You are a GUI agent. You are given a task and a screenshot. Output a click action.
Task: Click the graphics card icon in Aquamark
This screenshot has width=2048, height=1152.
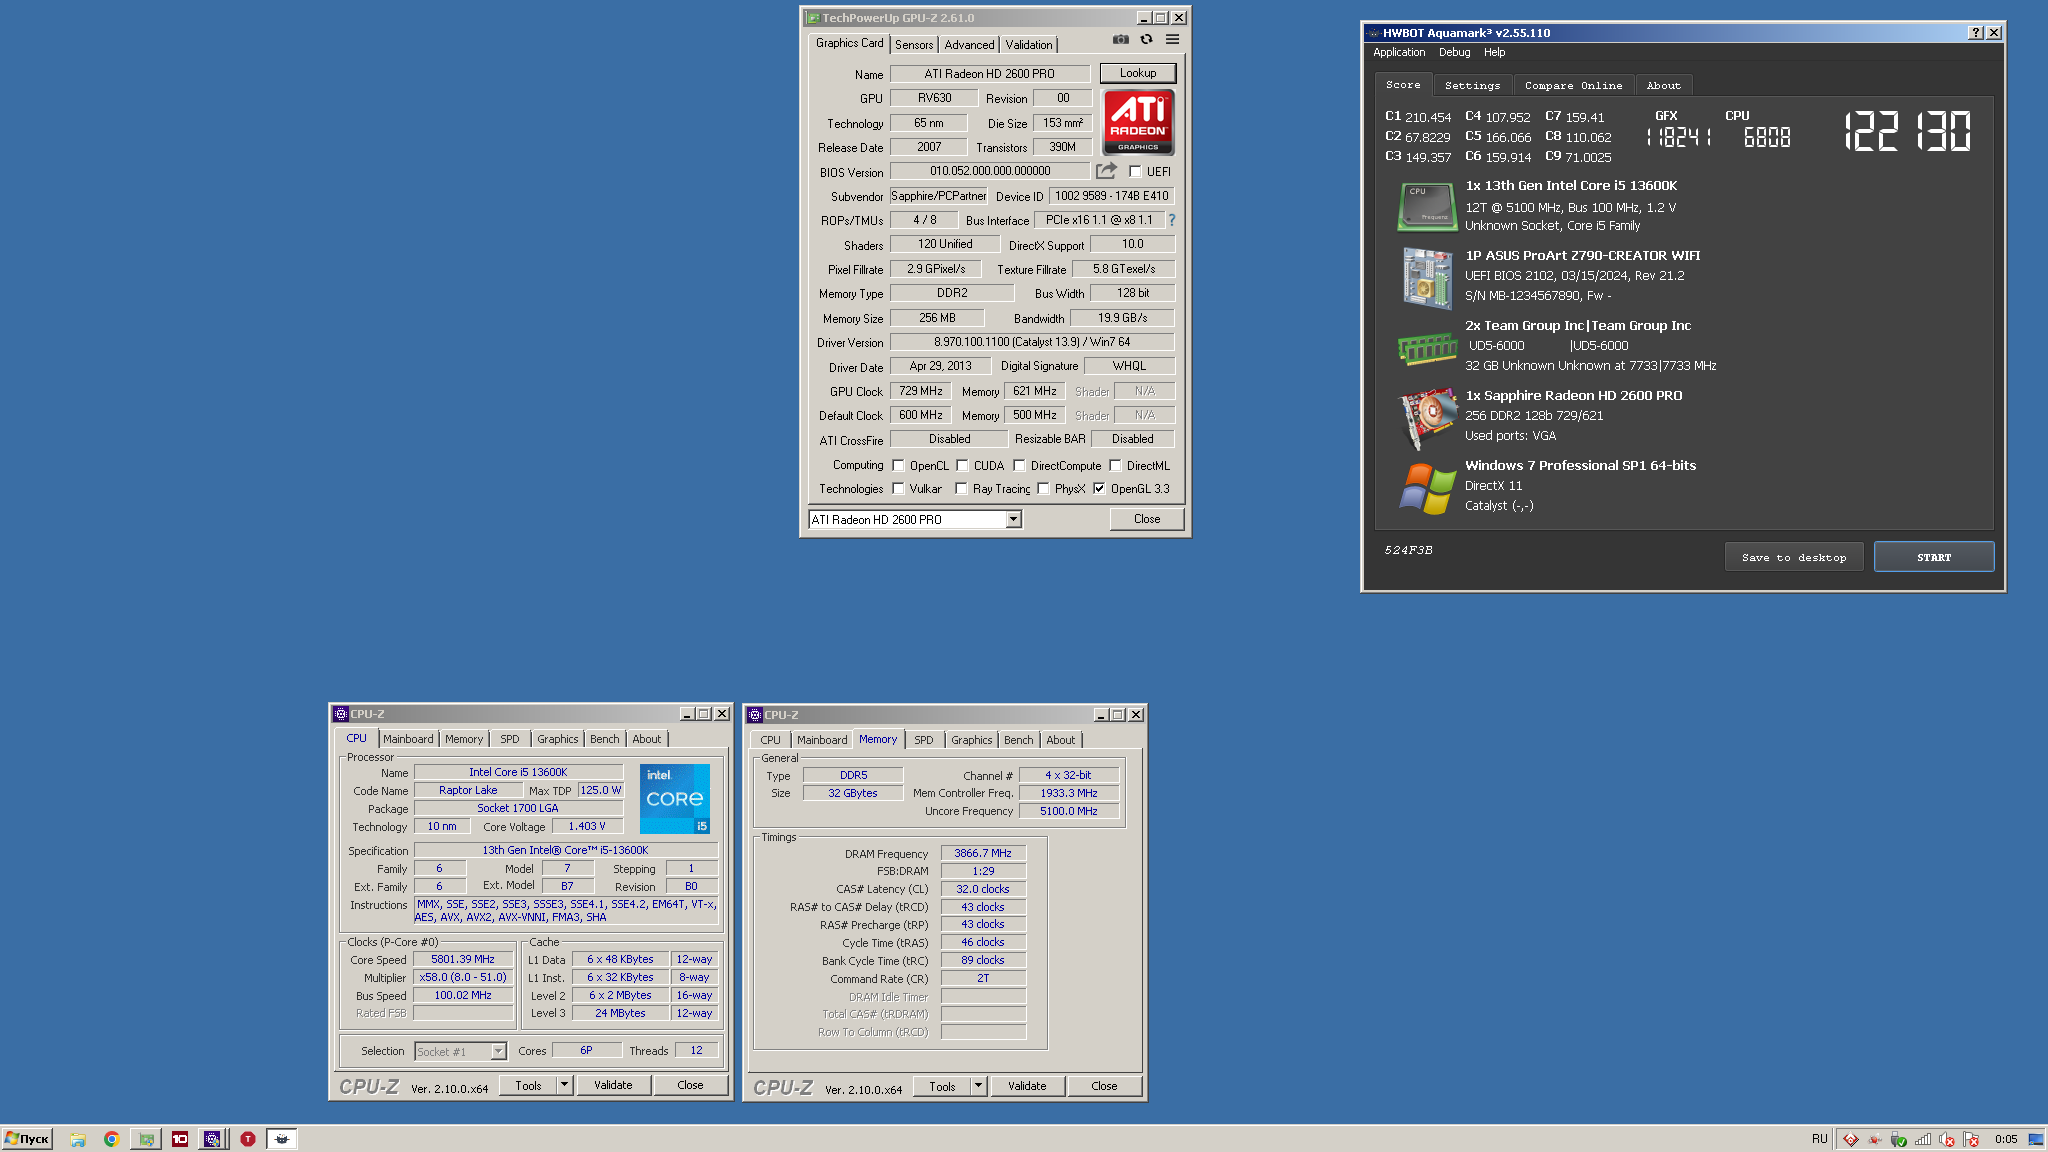[1427, 418]
